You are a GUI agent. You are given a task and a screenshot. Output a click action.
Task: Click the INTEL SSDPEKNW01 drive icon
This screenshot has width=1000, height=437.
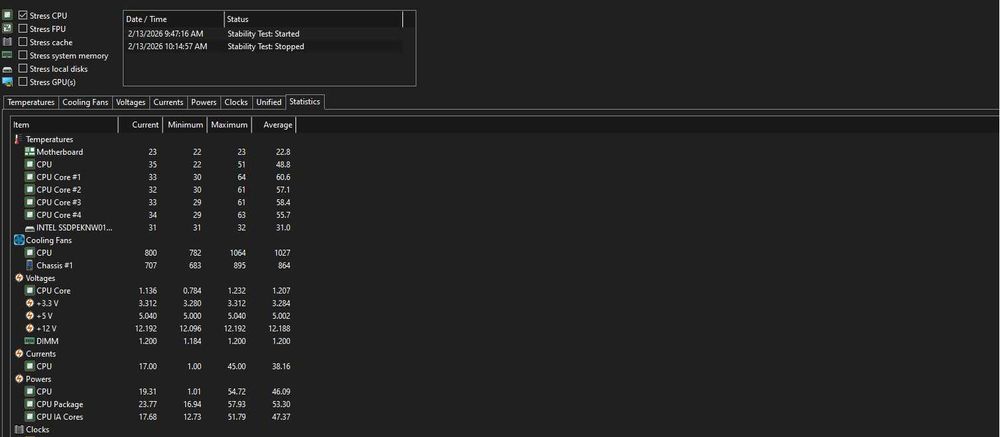29,228
